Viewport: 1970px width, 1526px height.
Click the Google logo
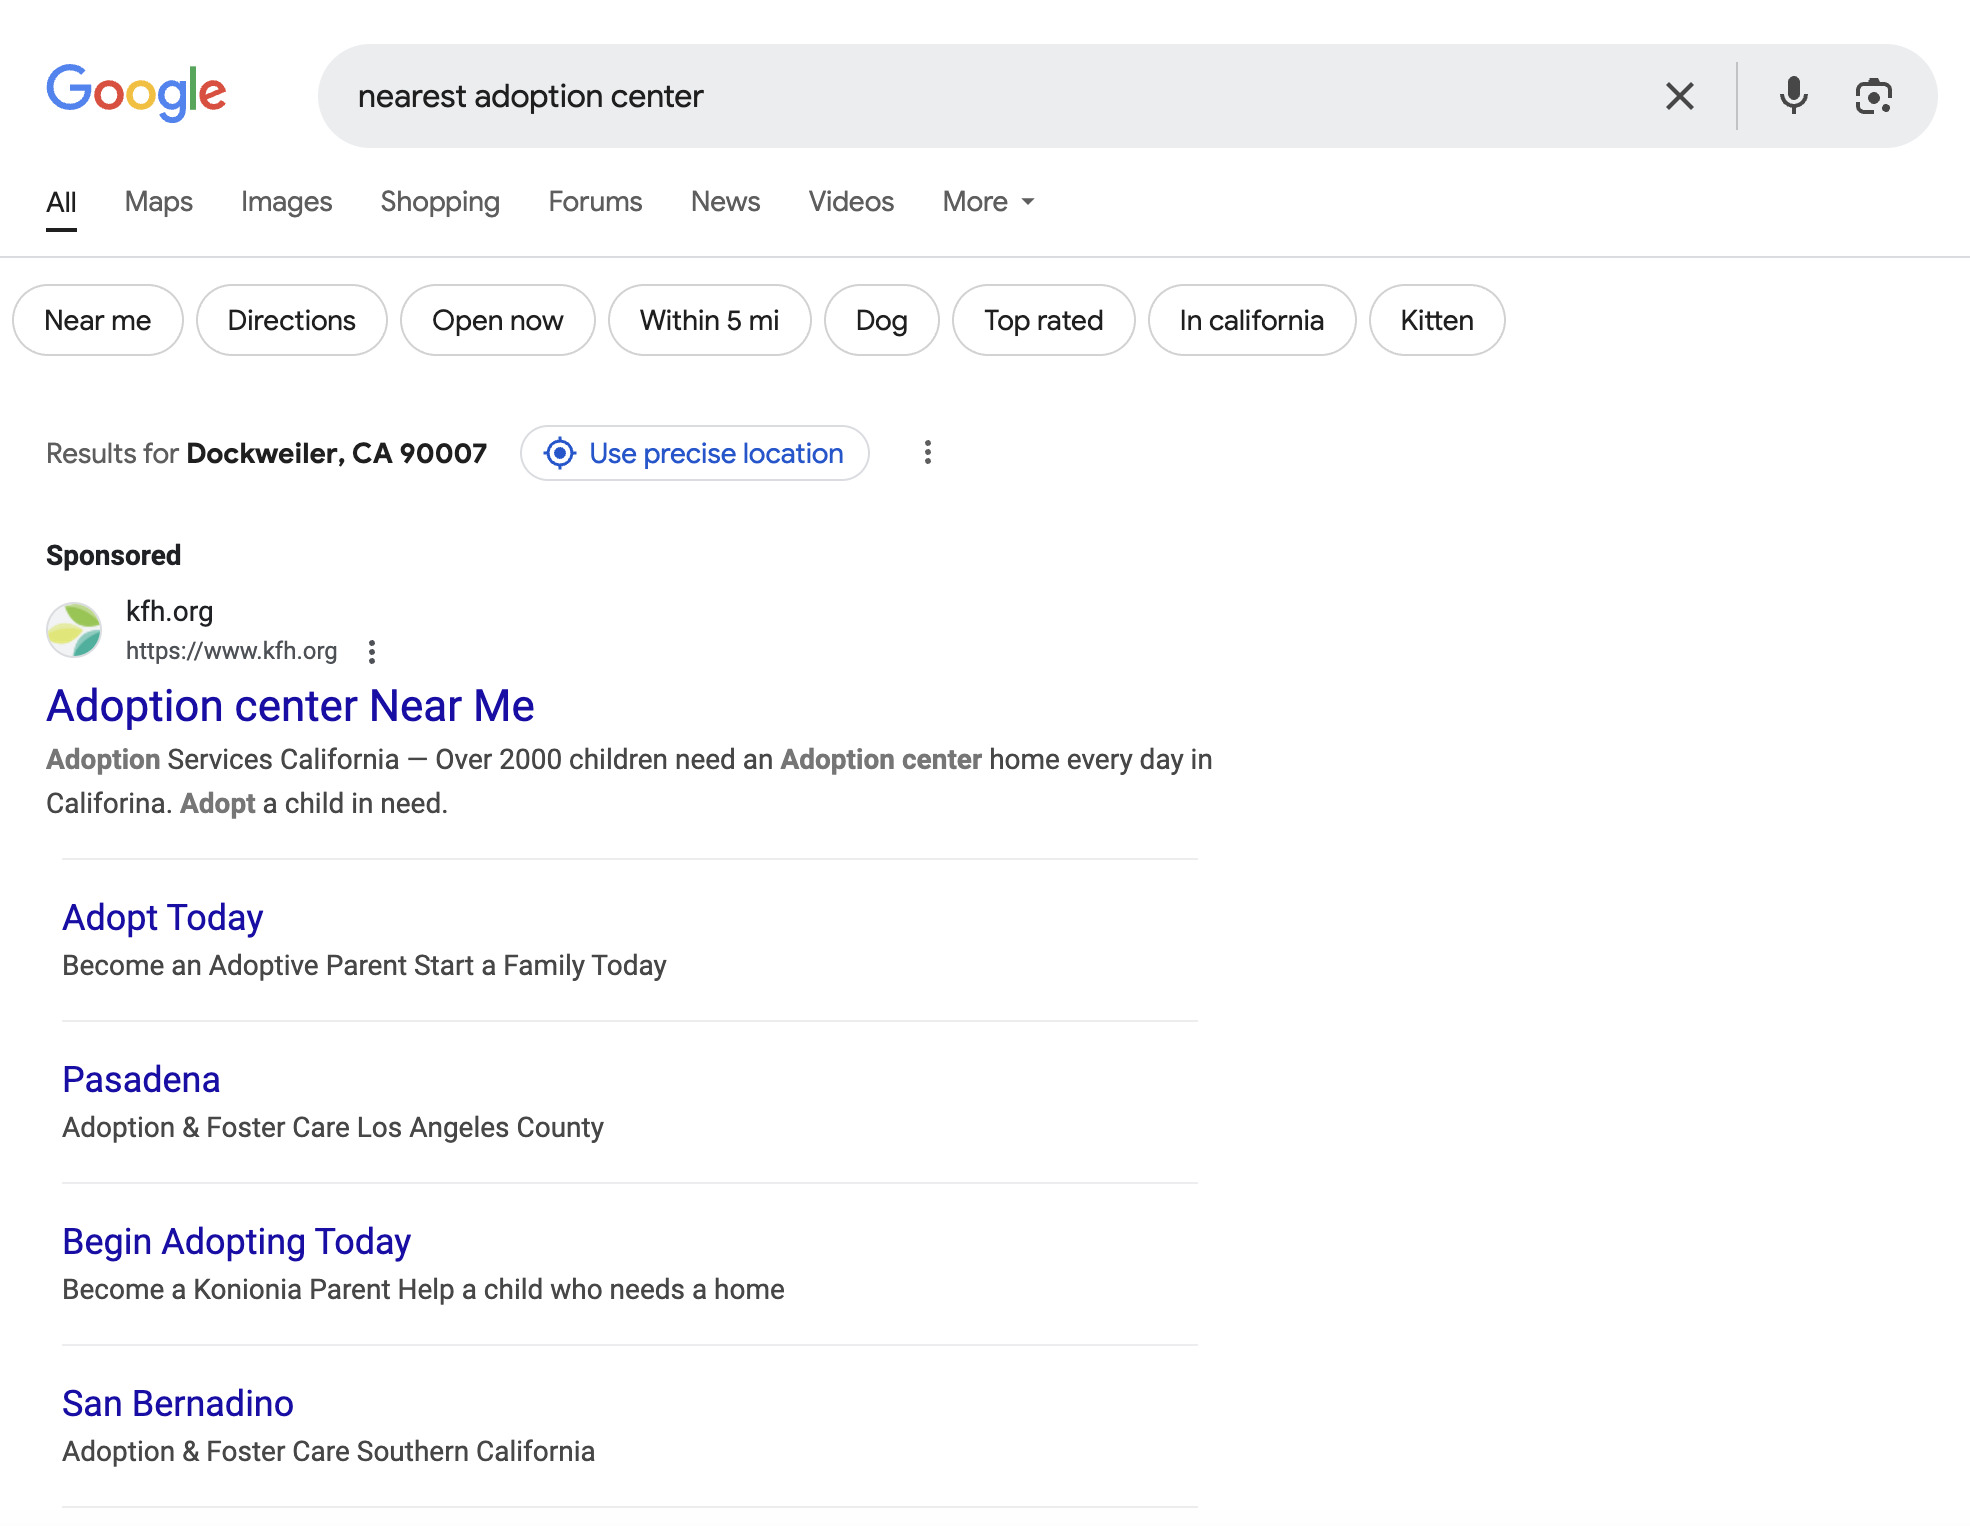pos(136,93)
